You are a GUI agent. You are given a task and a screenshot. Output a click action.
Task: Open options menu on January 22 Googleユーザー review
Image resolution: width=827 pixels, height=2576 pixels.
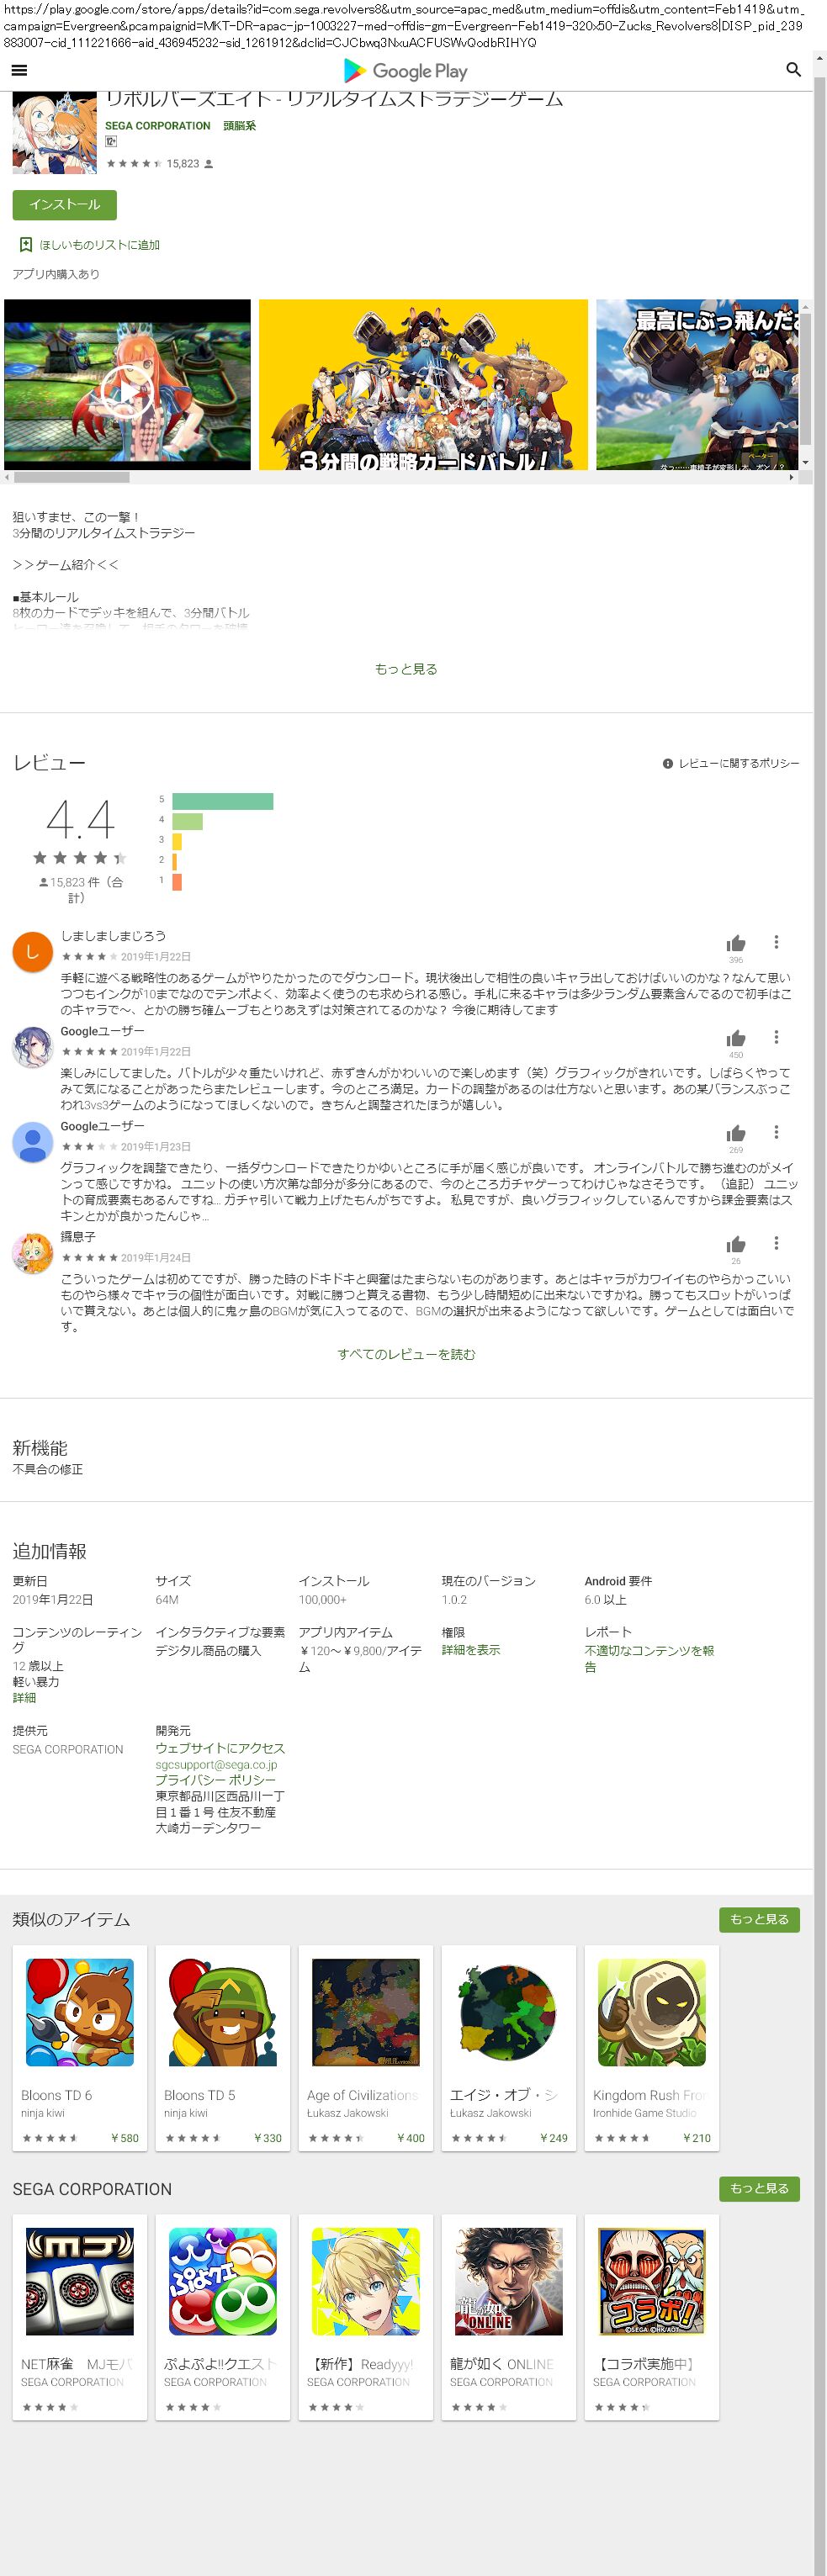click(x=776, y=1037)
